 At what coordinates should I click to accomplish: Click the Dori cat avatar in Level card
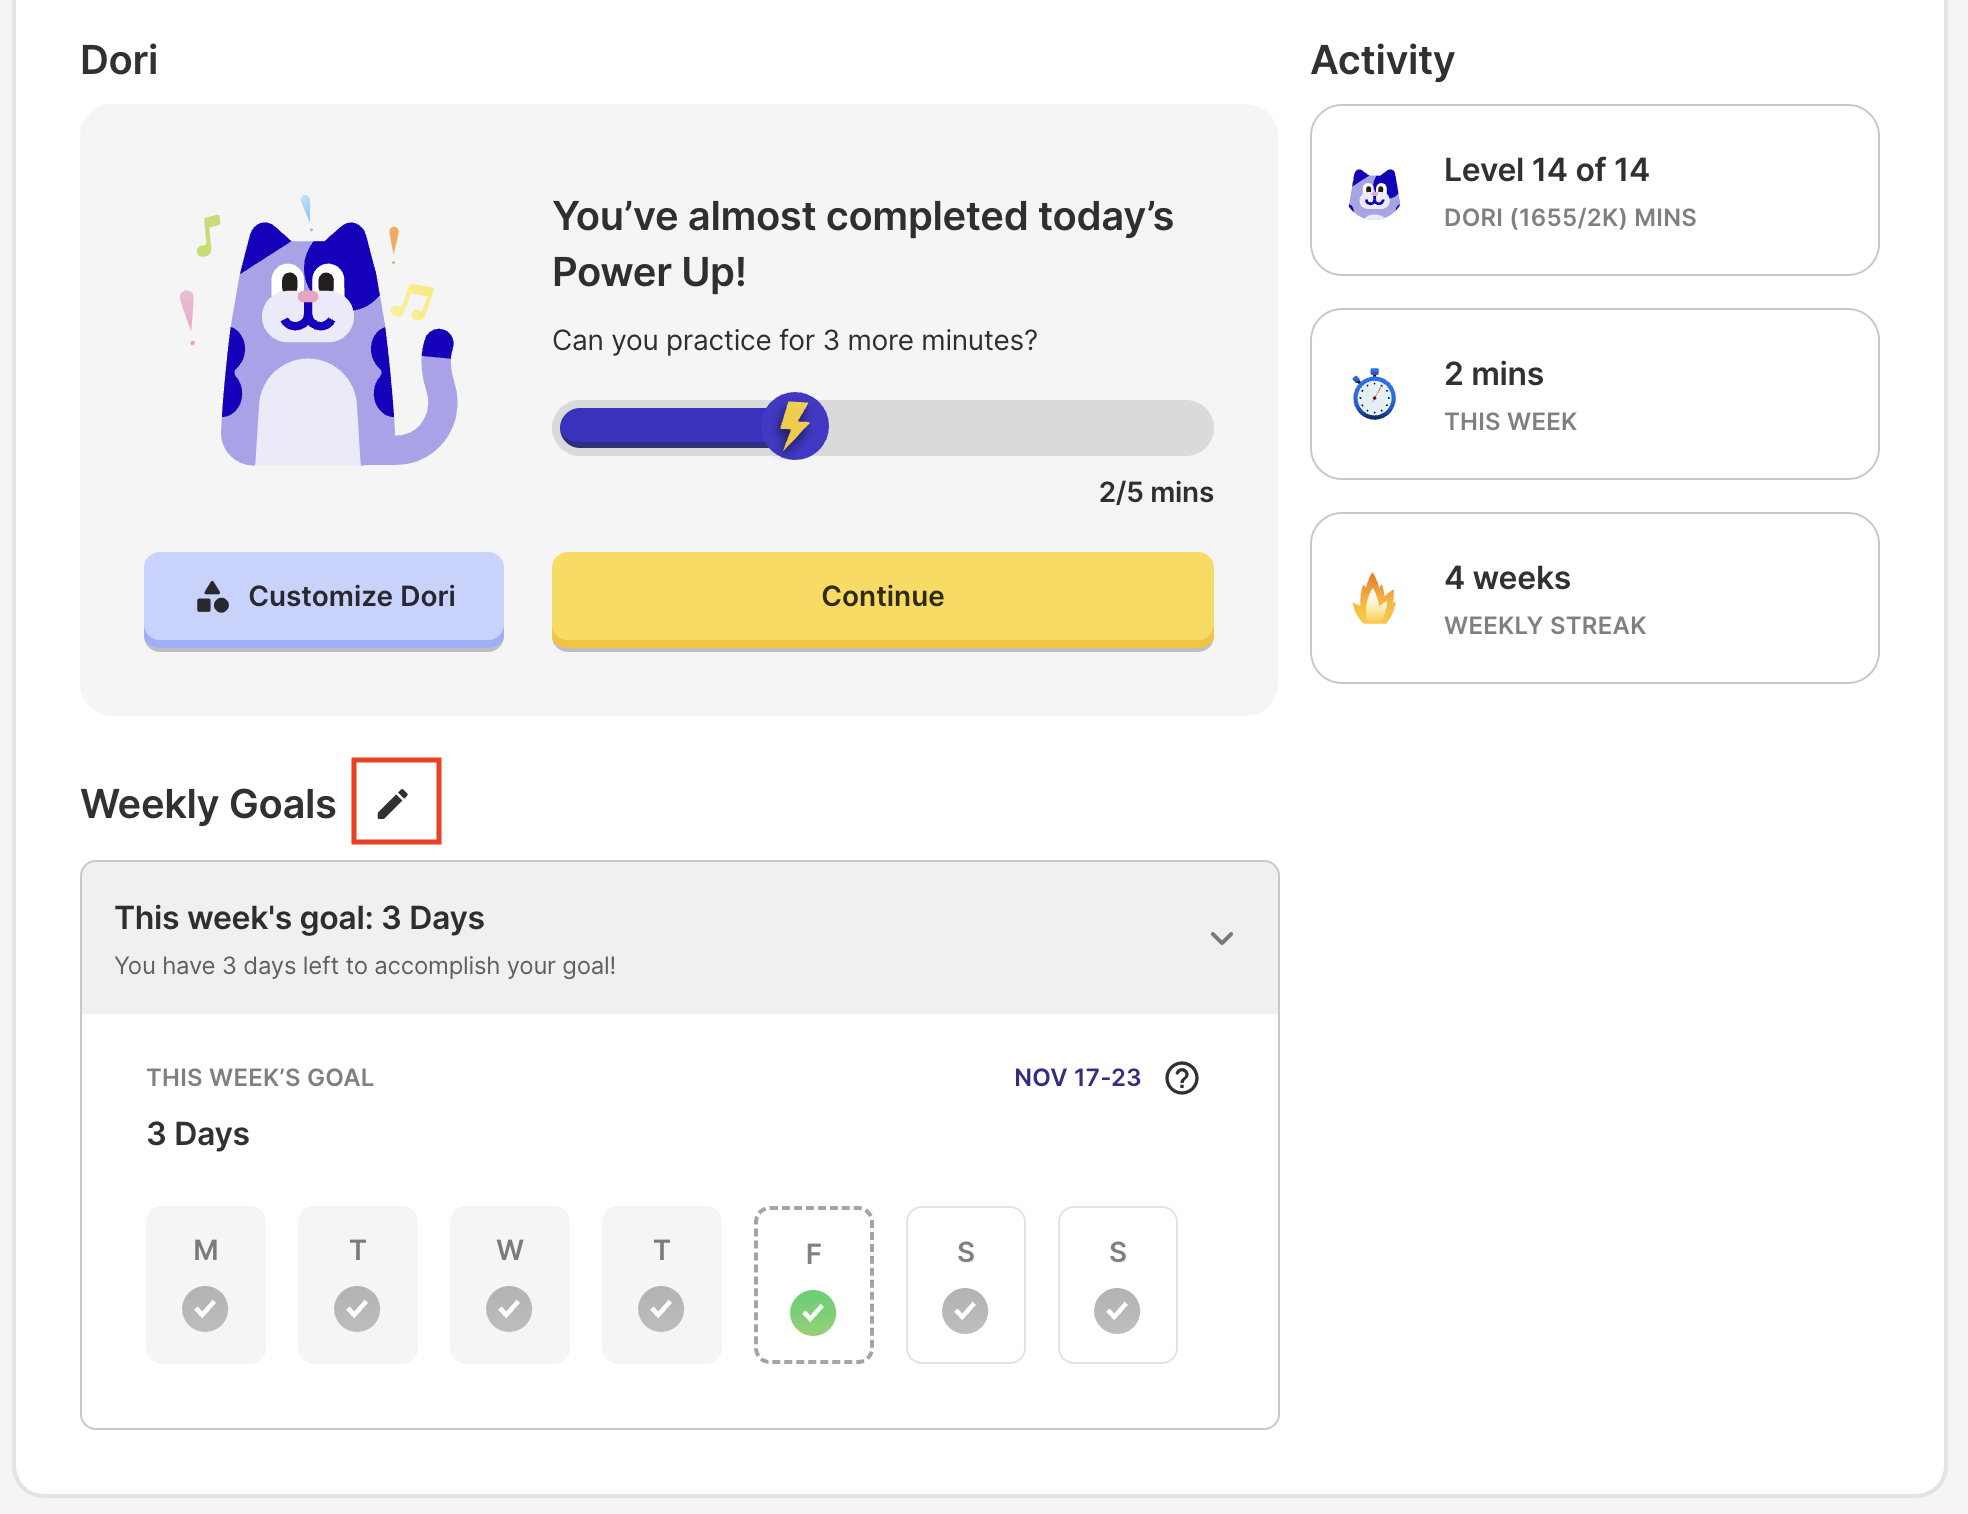(x=1374, y=191)
